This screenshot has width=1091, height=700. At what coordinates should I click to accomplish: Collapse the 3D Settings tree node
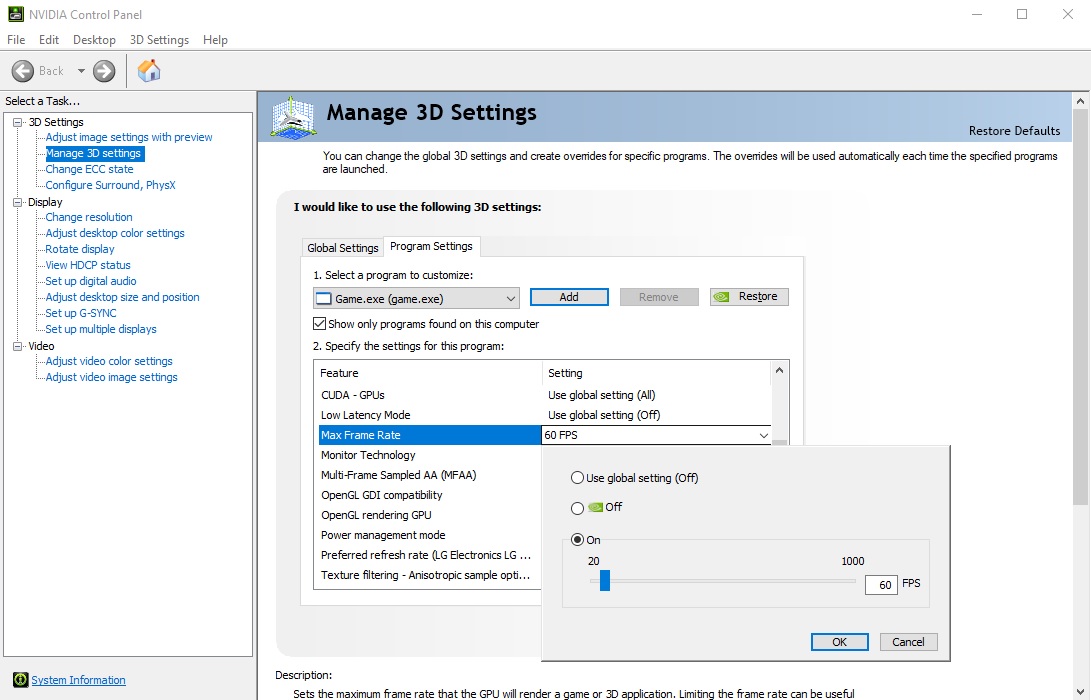click(17, 122)
